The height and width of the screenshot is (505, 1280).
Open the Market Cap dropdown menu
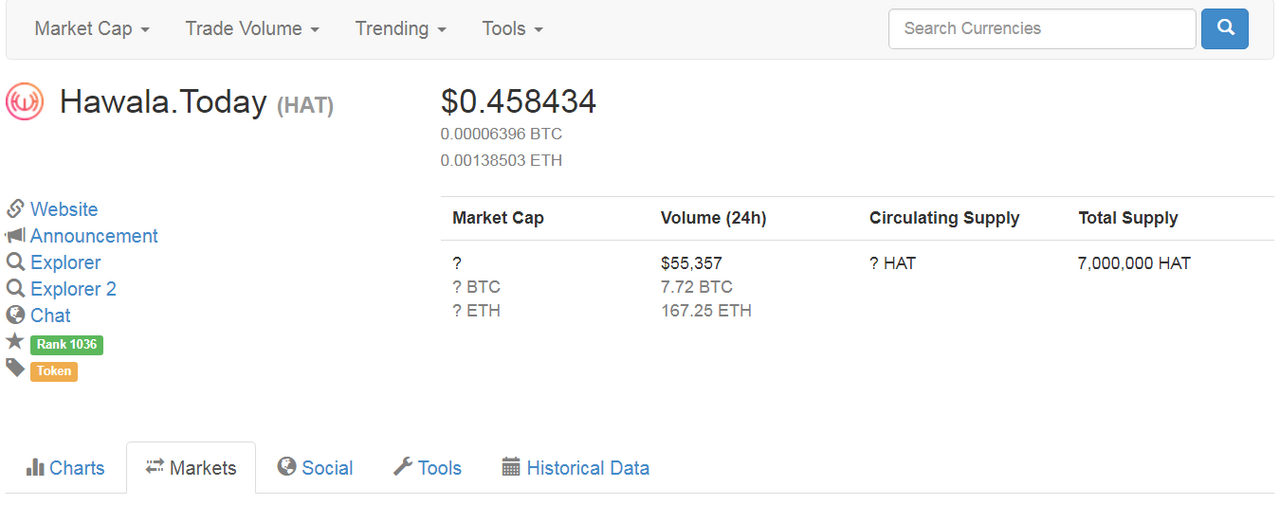[92, 29]
